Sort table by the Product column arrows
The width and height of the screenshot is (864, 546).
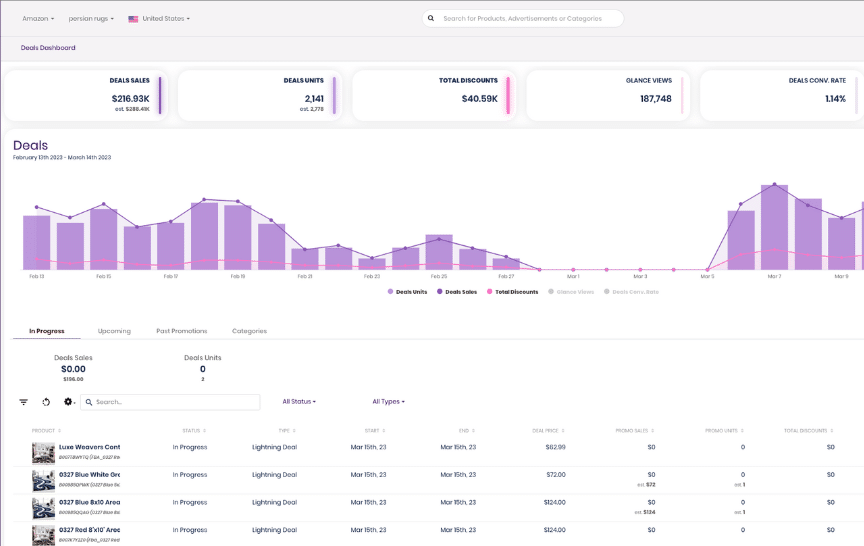pyautogui.click(x=44, y=430)
